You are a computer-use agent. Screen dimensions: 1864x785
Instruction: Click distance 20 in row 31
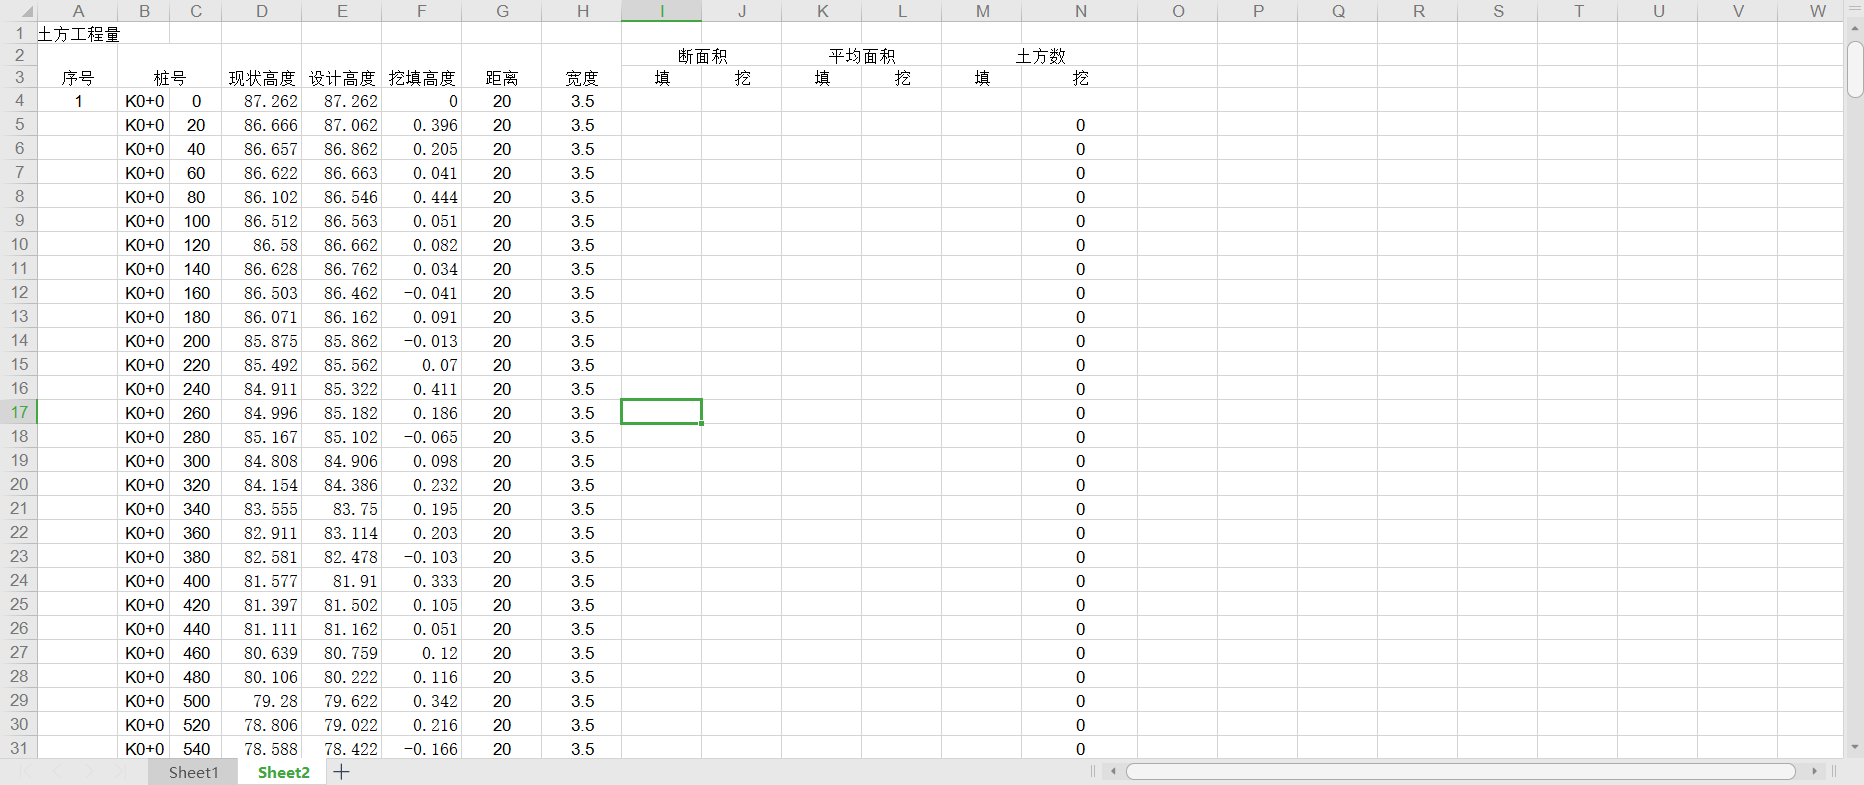pos(502,749)
